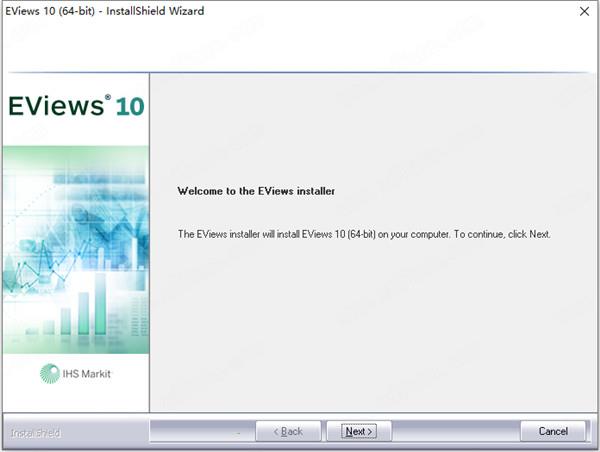Click the text 'To continue, click Next.'
600x452 pixels.
502,234
